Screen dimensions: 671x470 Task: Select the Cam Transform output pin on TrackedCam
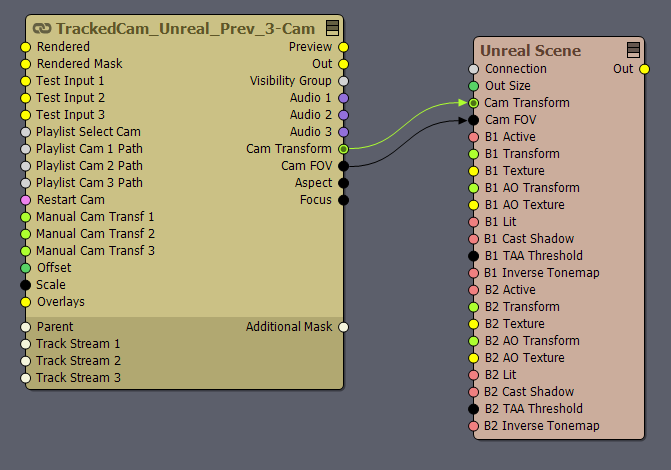[343, 149]
